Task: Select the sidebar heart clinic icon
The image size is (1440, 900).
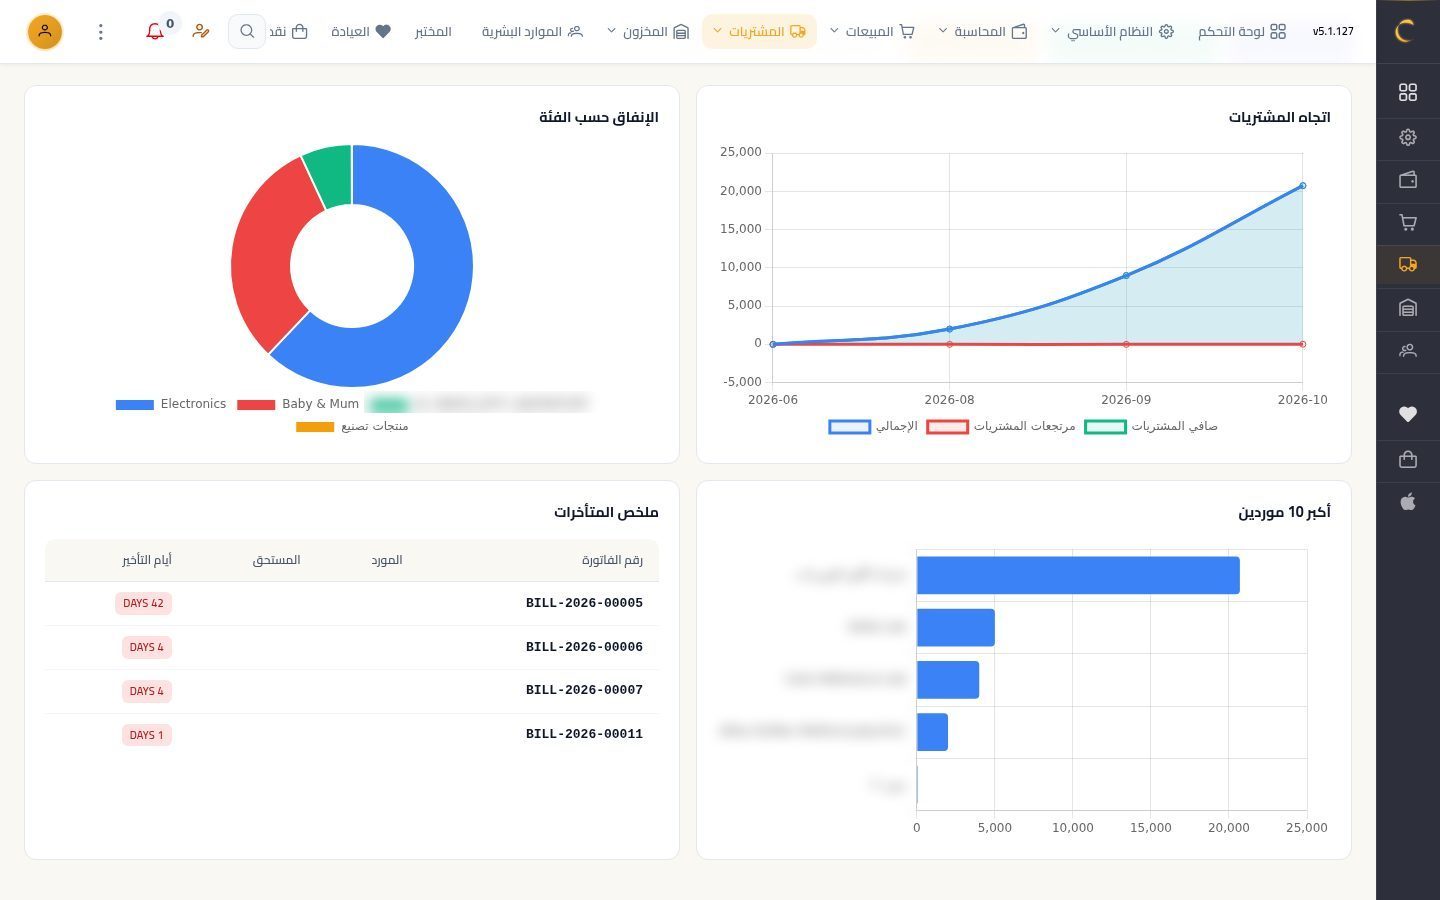Action: point(1408,414)
